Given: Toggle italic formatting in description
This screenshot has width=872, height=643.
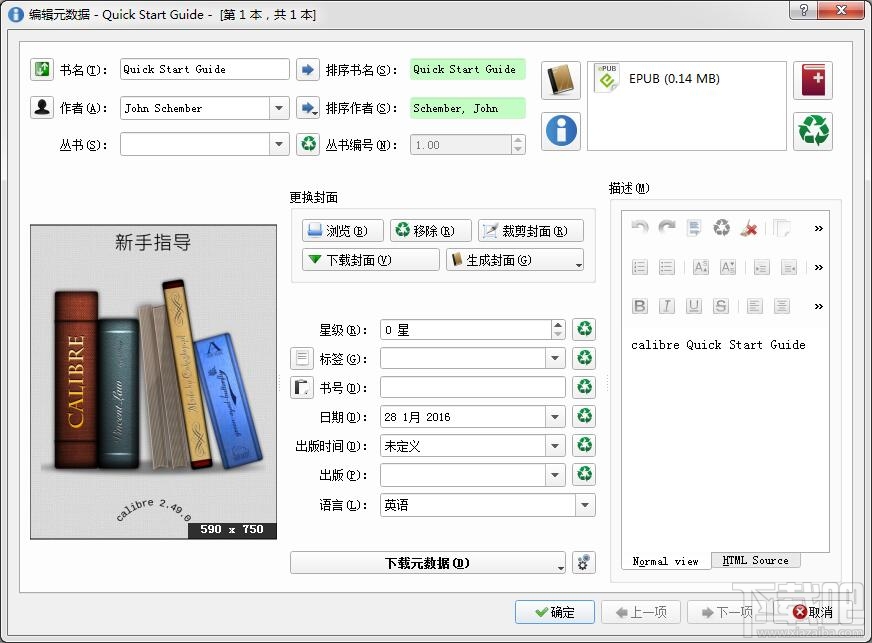Looking at the screenshot, I should (x=666, y=306).
